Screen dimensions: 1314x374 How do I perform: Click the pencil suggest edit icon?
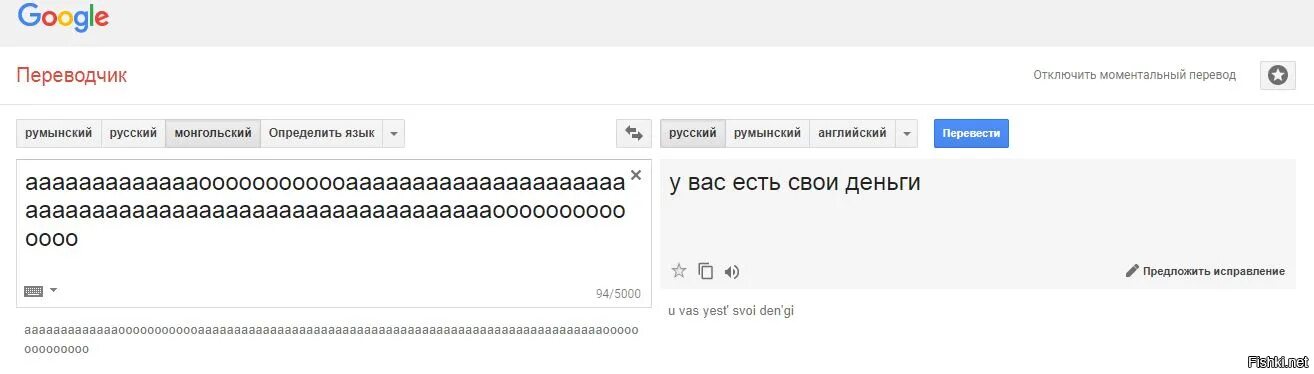[1132, 271]
